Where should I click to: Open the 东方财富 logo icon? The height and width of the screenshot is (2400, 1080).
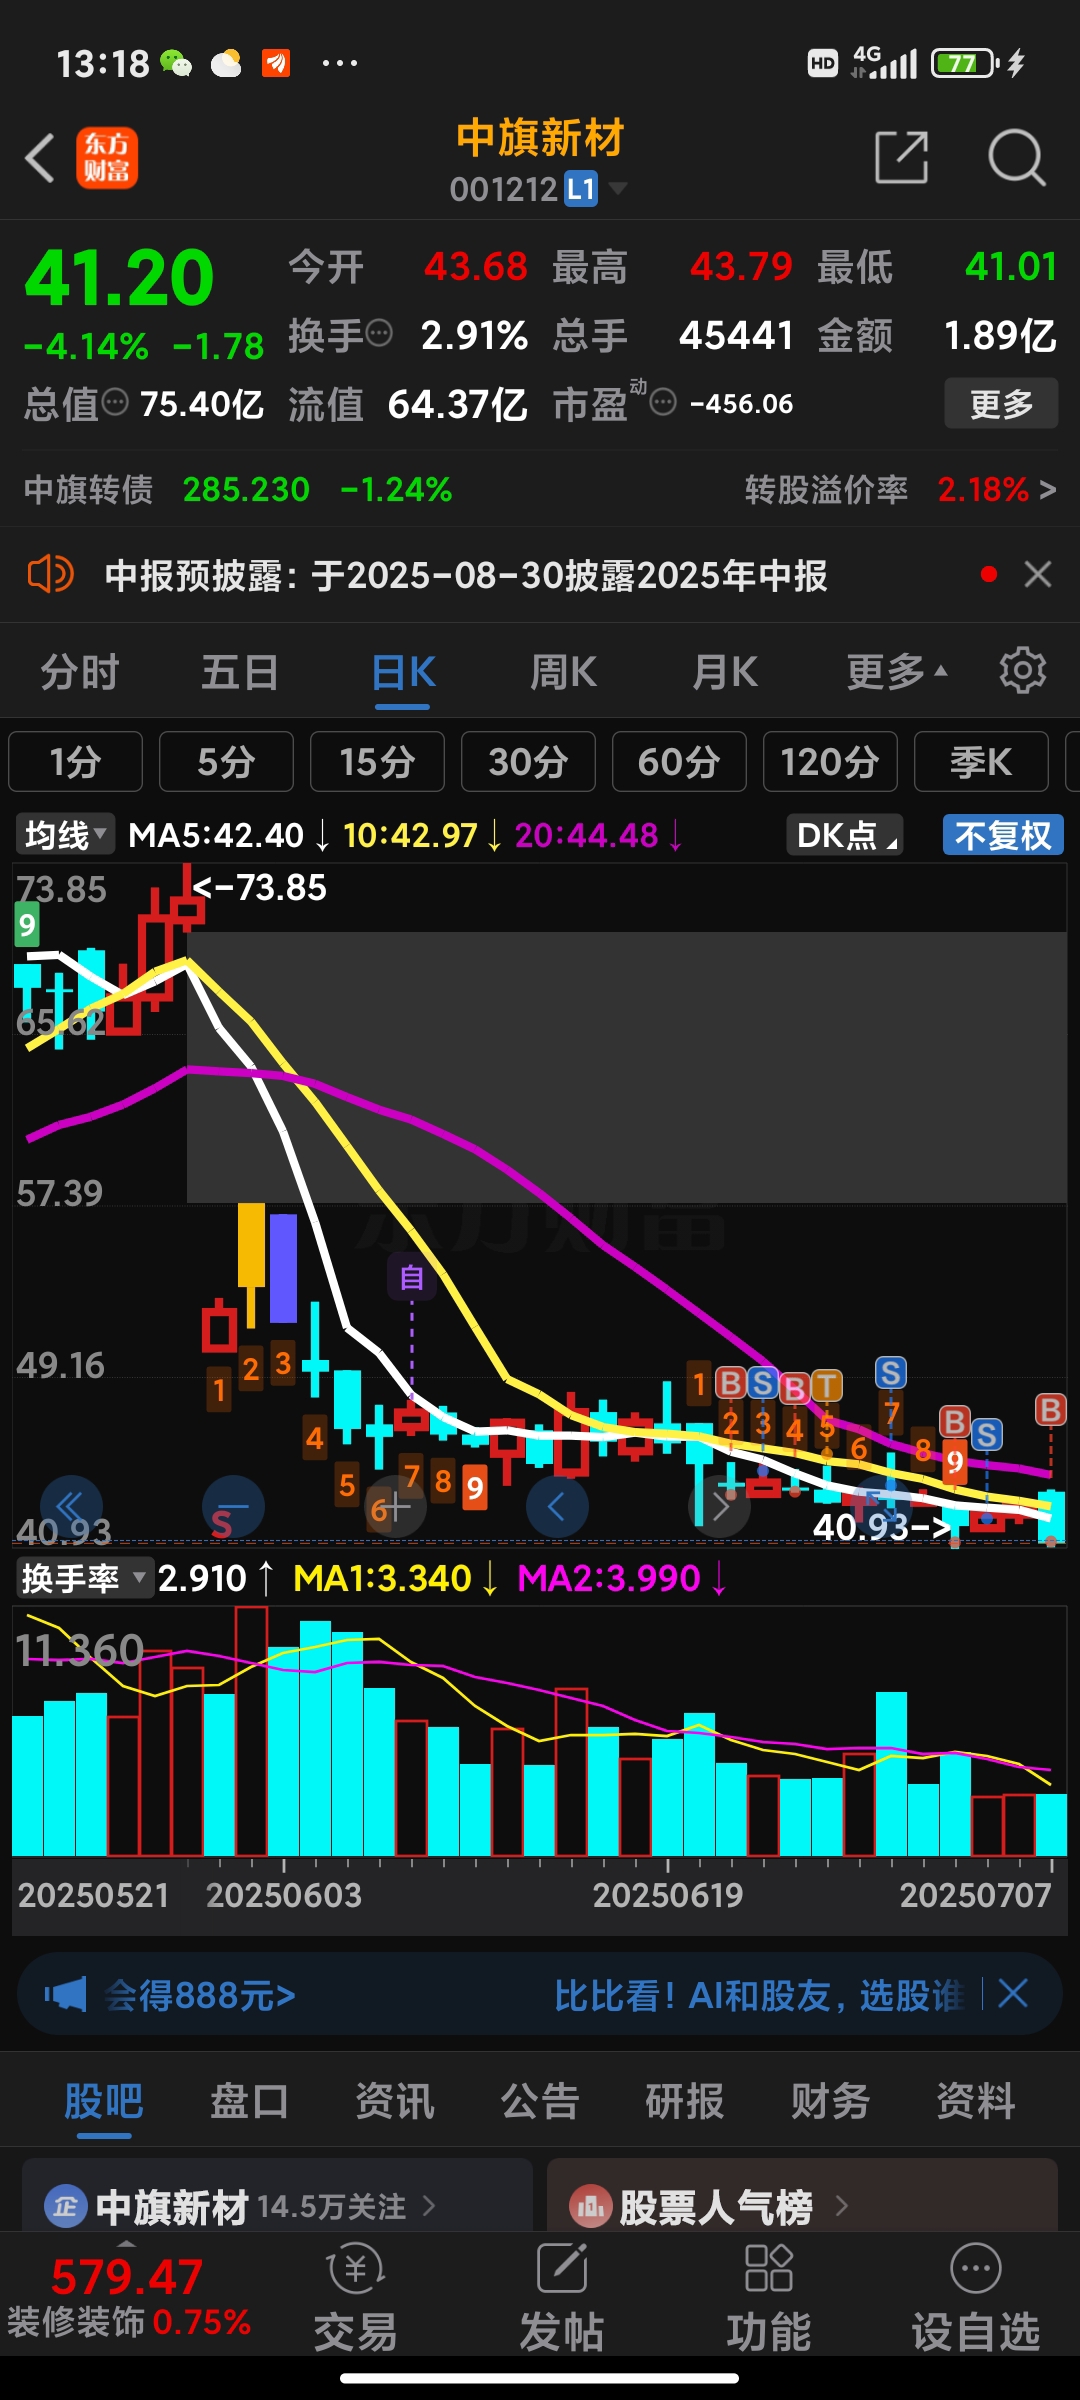[107, 158]
